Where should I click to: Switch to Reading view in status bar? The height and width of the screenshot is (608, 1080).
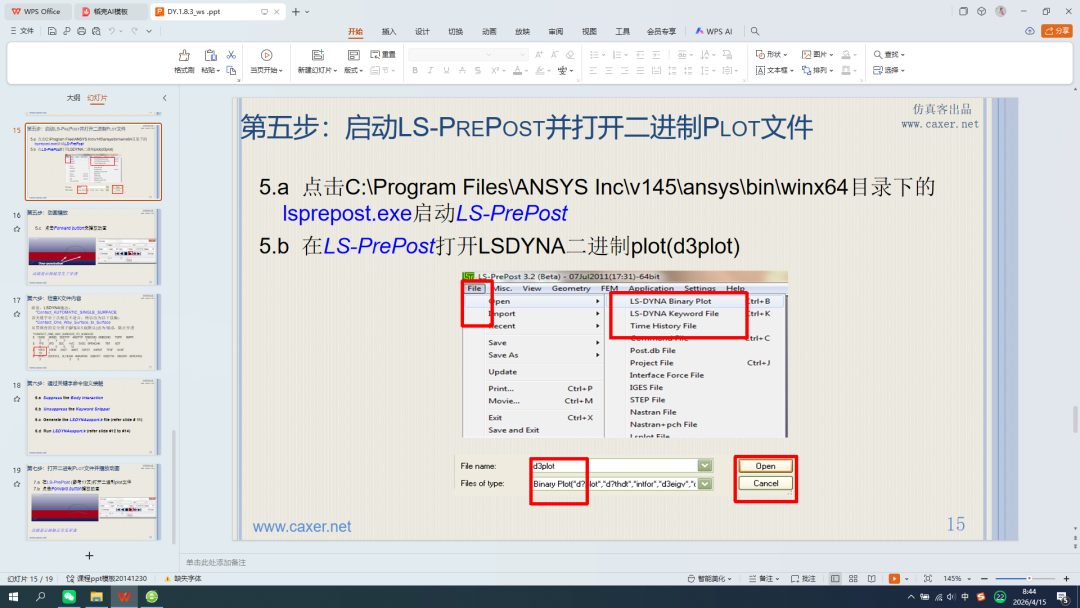pyautogui.click(x=871, y=578)
